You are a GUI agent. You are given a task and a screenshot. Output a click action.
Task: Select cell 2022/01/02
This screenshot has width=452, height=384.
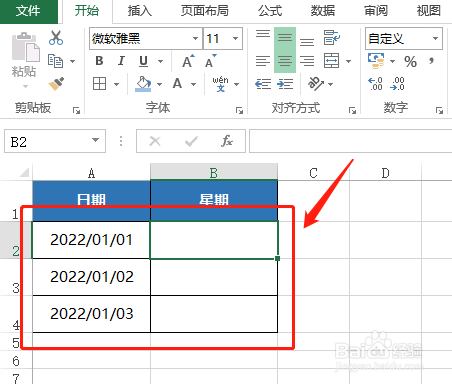click(x=91, y=277)
